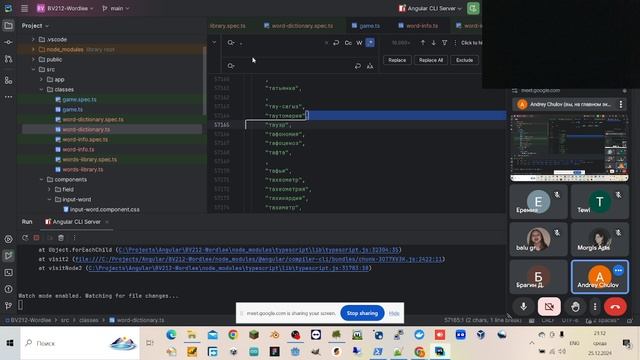Collapse the replace field chevron

click(x=214, y=42)
